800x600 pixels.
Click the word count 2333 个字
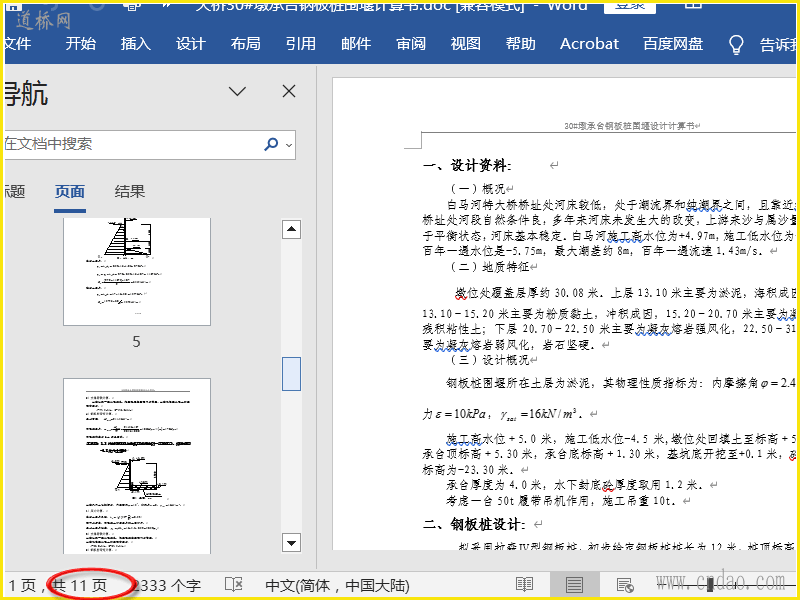(x=167, y=584)
